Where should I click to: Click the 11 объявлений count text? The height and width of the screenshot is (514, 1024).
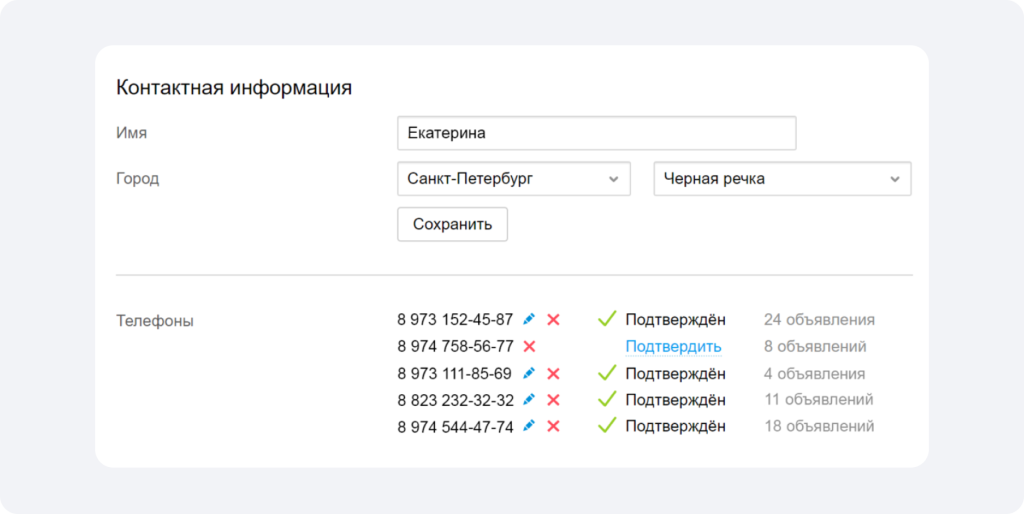(x=819, y=400)
